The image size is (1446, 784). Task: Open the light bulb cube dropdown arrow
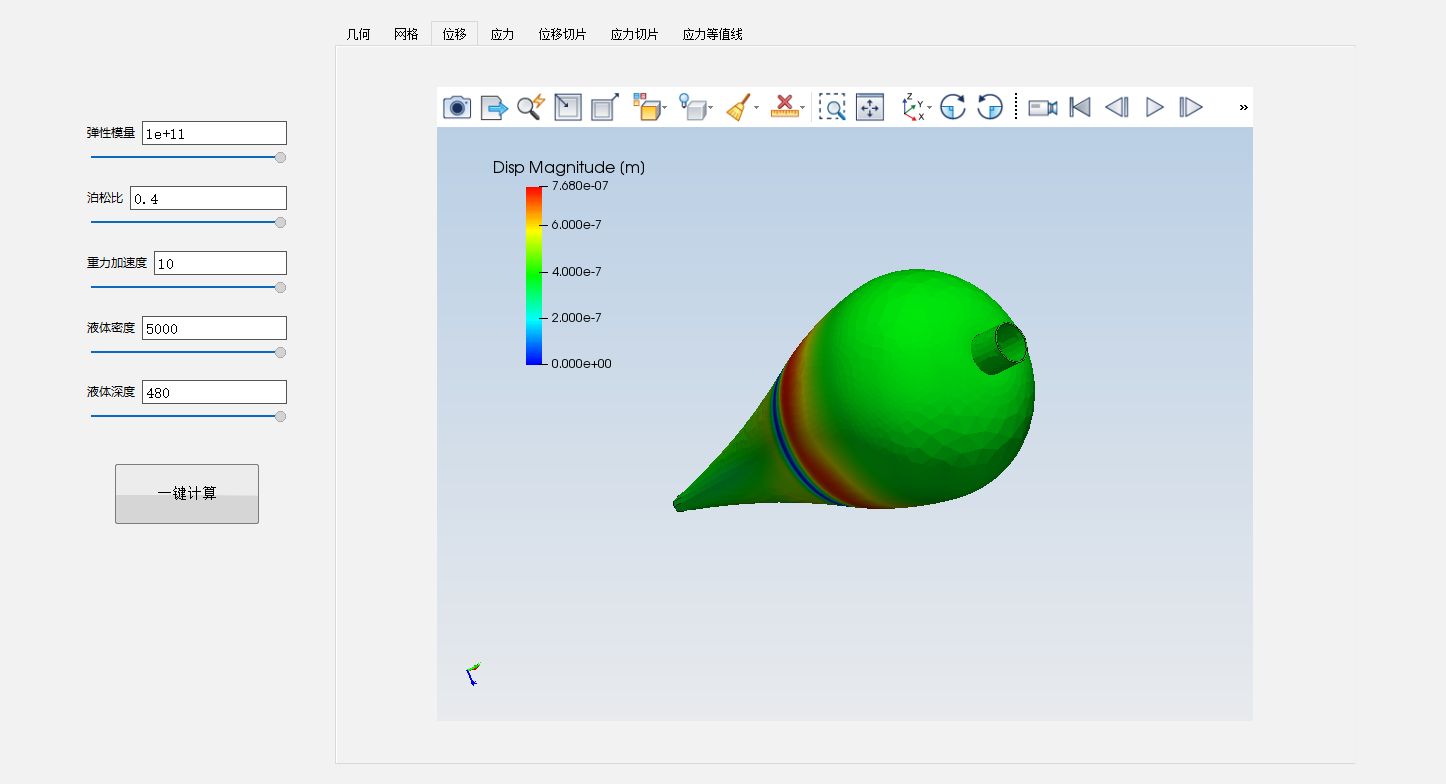pyautogui.click(x=711, y=108)
